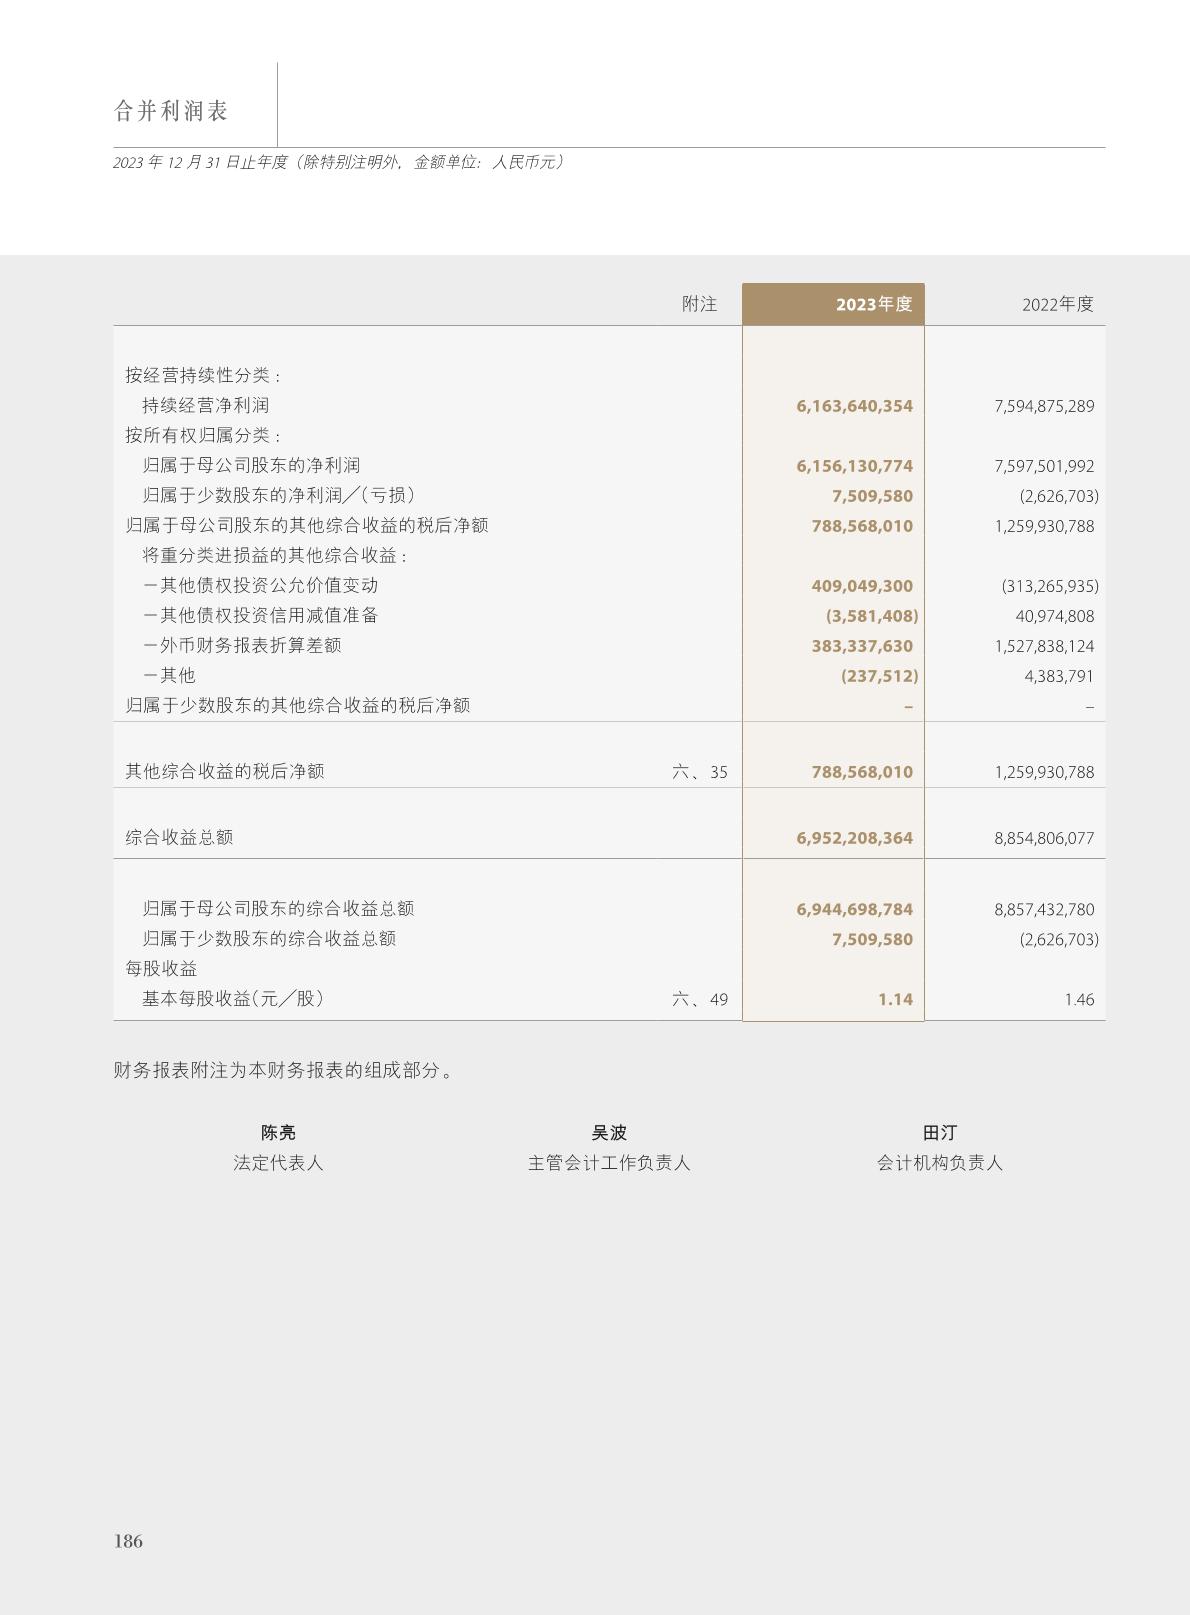The image size is (1190, 1615).
Task: Click the 合并利润表 page title
Action: tap(171, 111)
